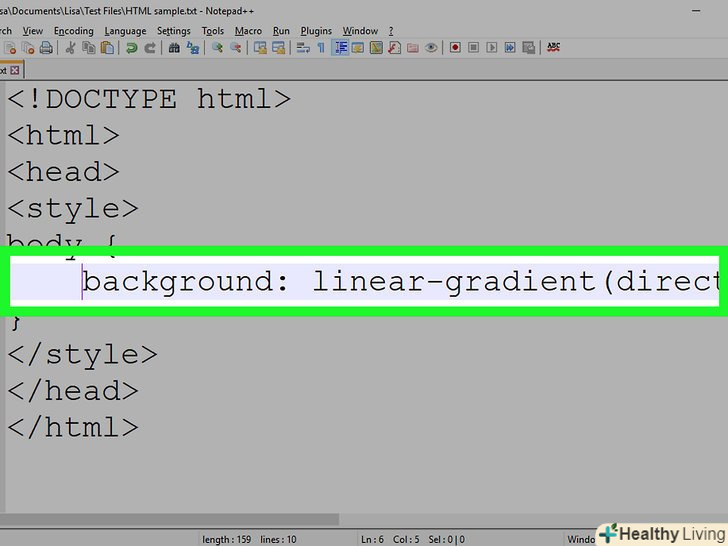728x546 pixels.
Task: Click the Ln : 6 status entry
Action: 372,540
